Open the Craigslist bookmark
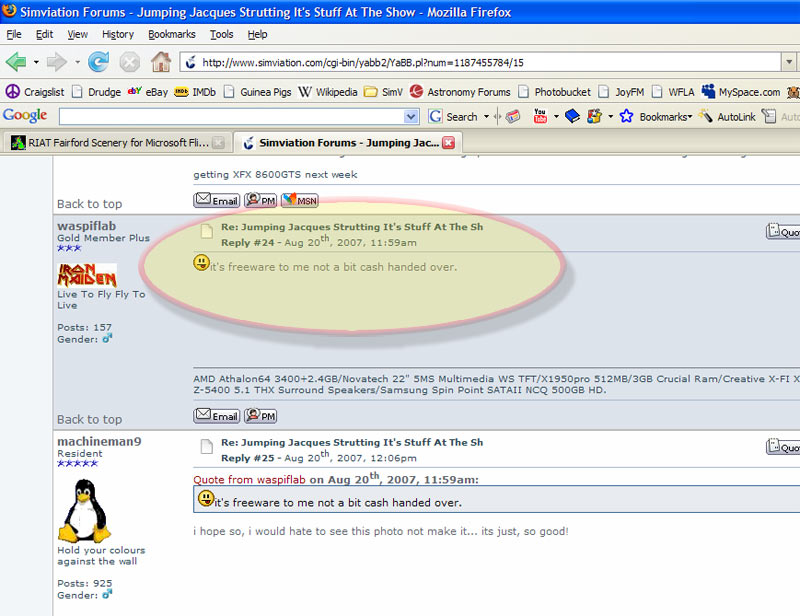800x616 pixels. (x=35, y=92)
